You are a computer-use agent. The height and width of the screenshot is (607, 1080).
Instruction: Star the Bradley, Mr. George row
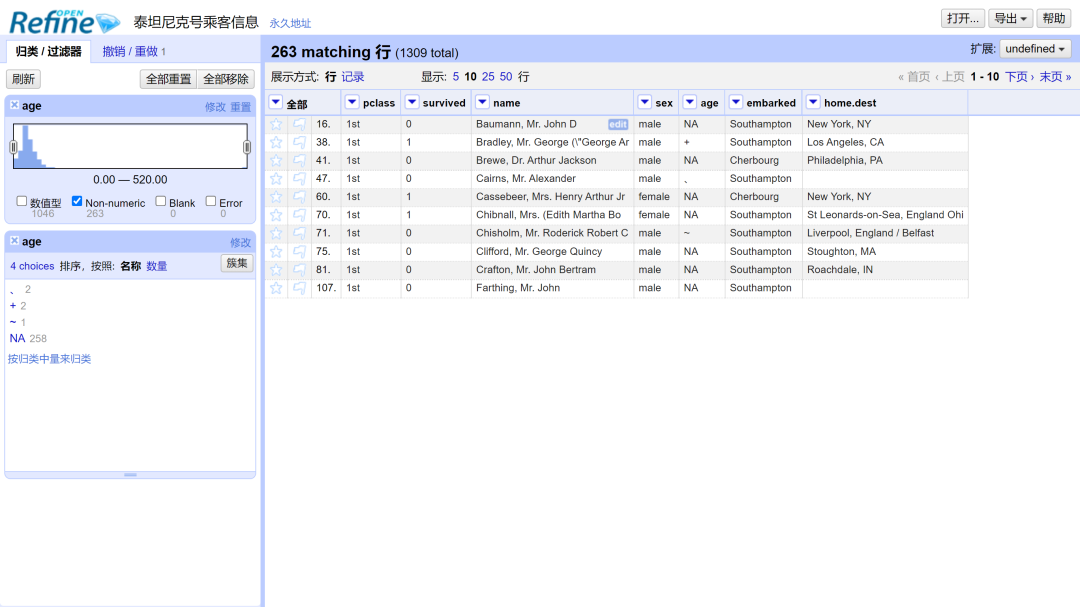pyautogui.click(x=276, y=142)
